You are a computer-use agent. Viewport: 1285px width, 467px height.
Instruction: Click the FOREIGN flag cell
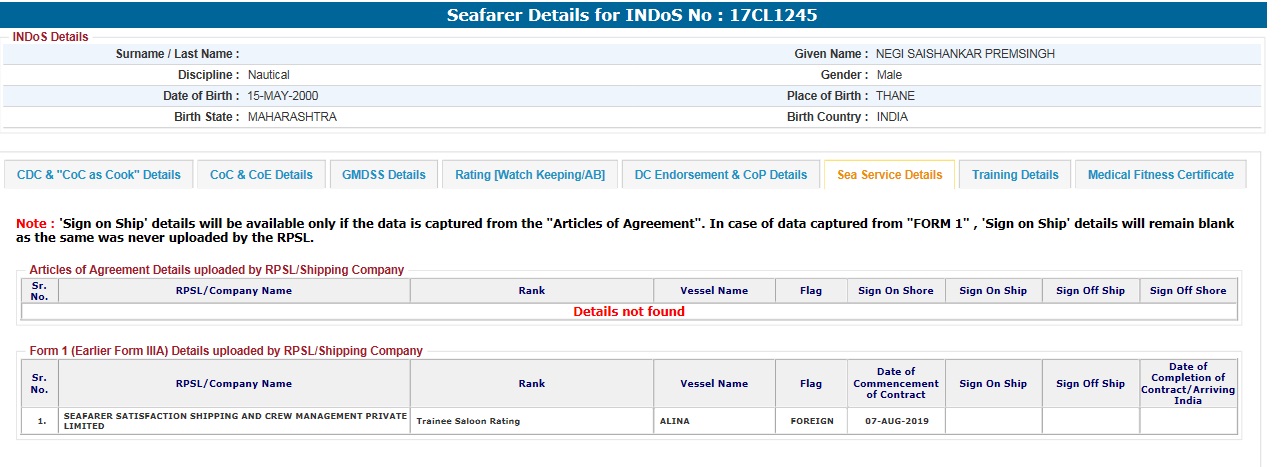(x=810, y=421)
